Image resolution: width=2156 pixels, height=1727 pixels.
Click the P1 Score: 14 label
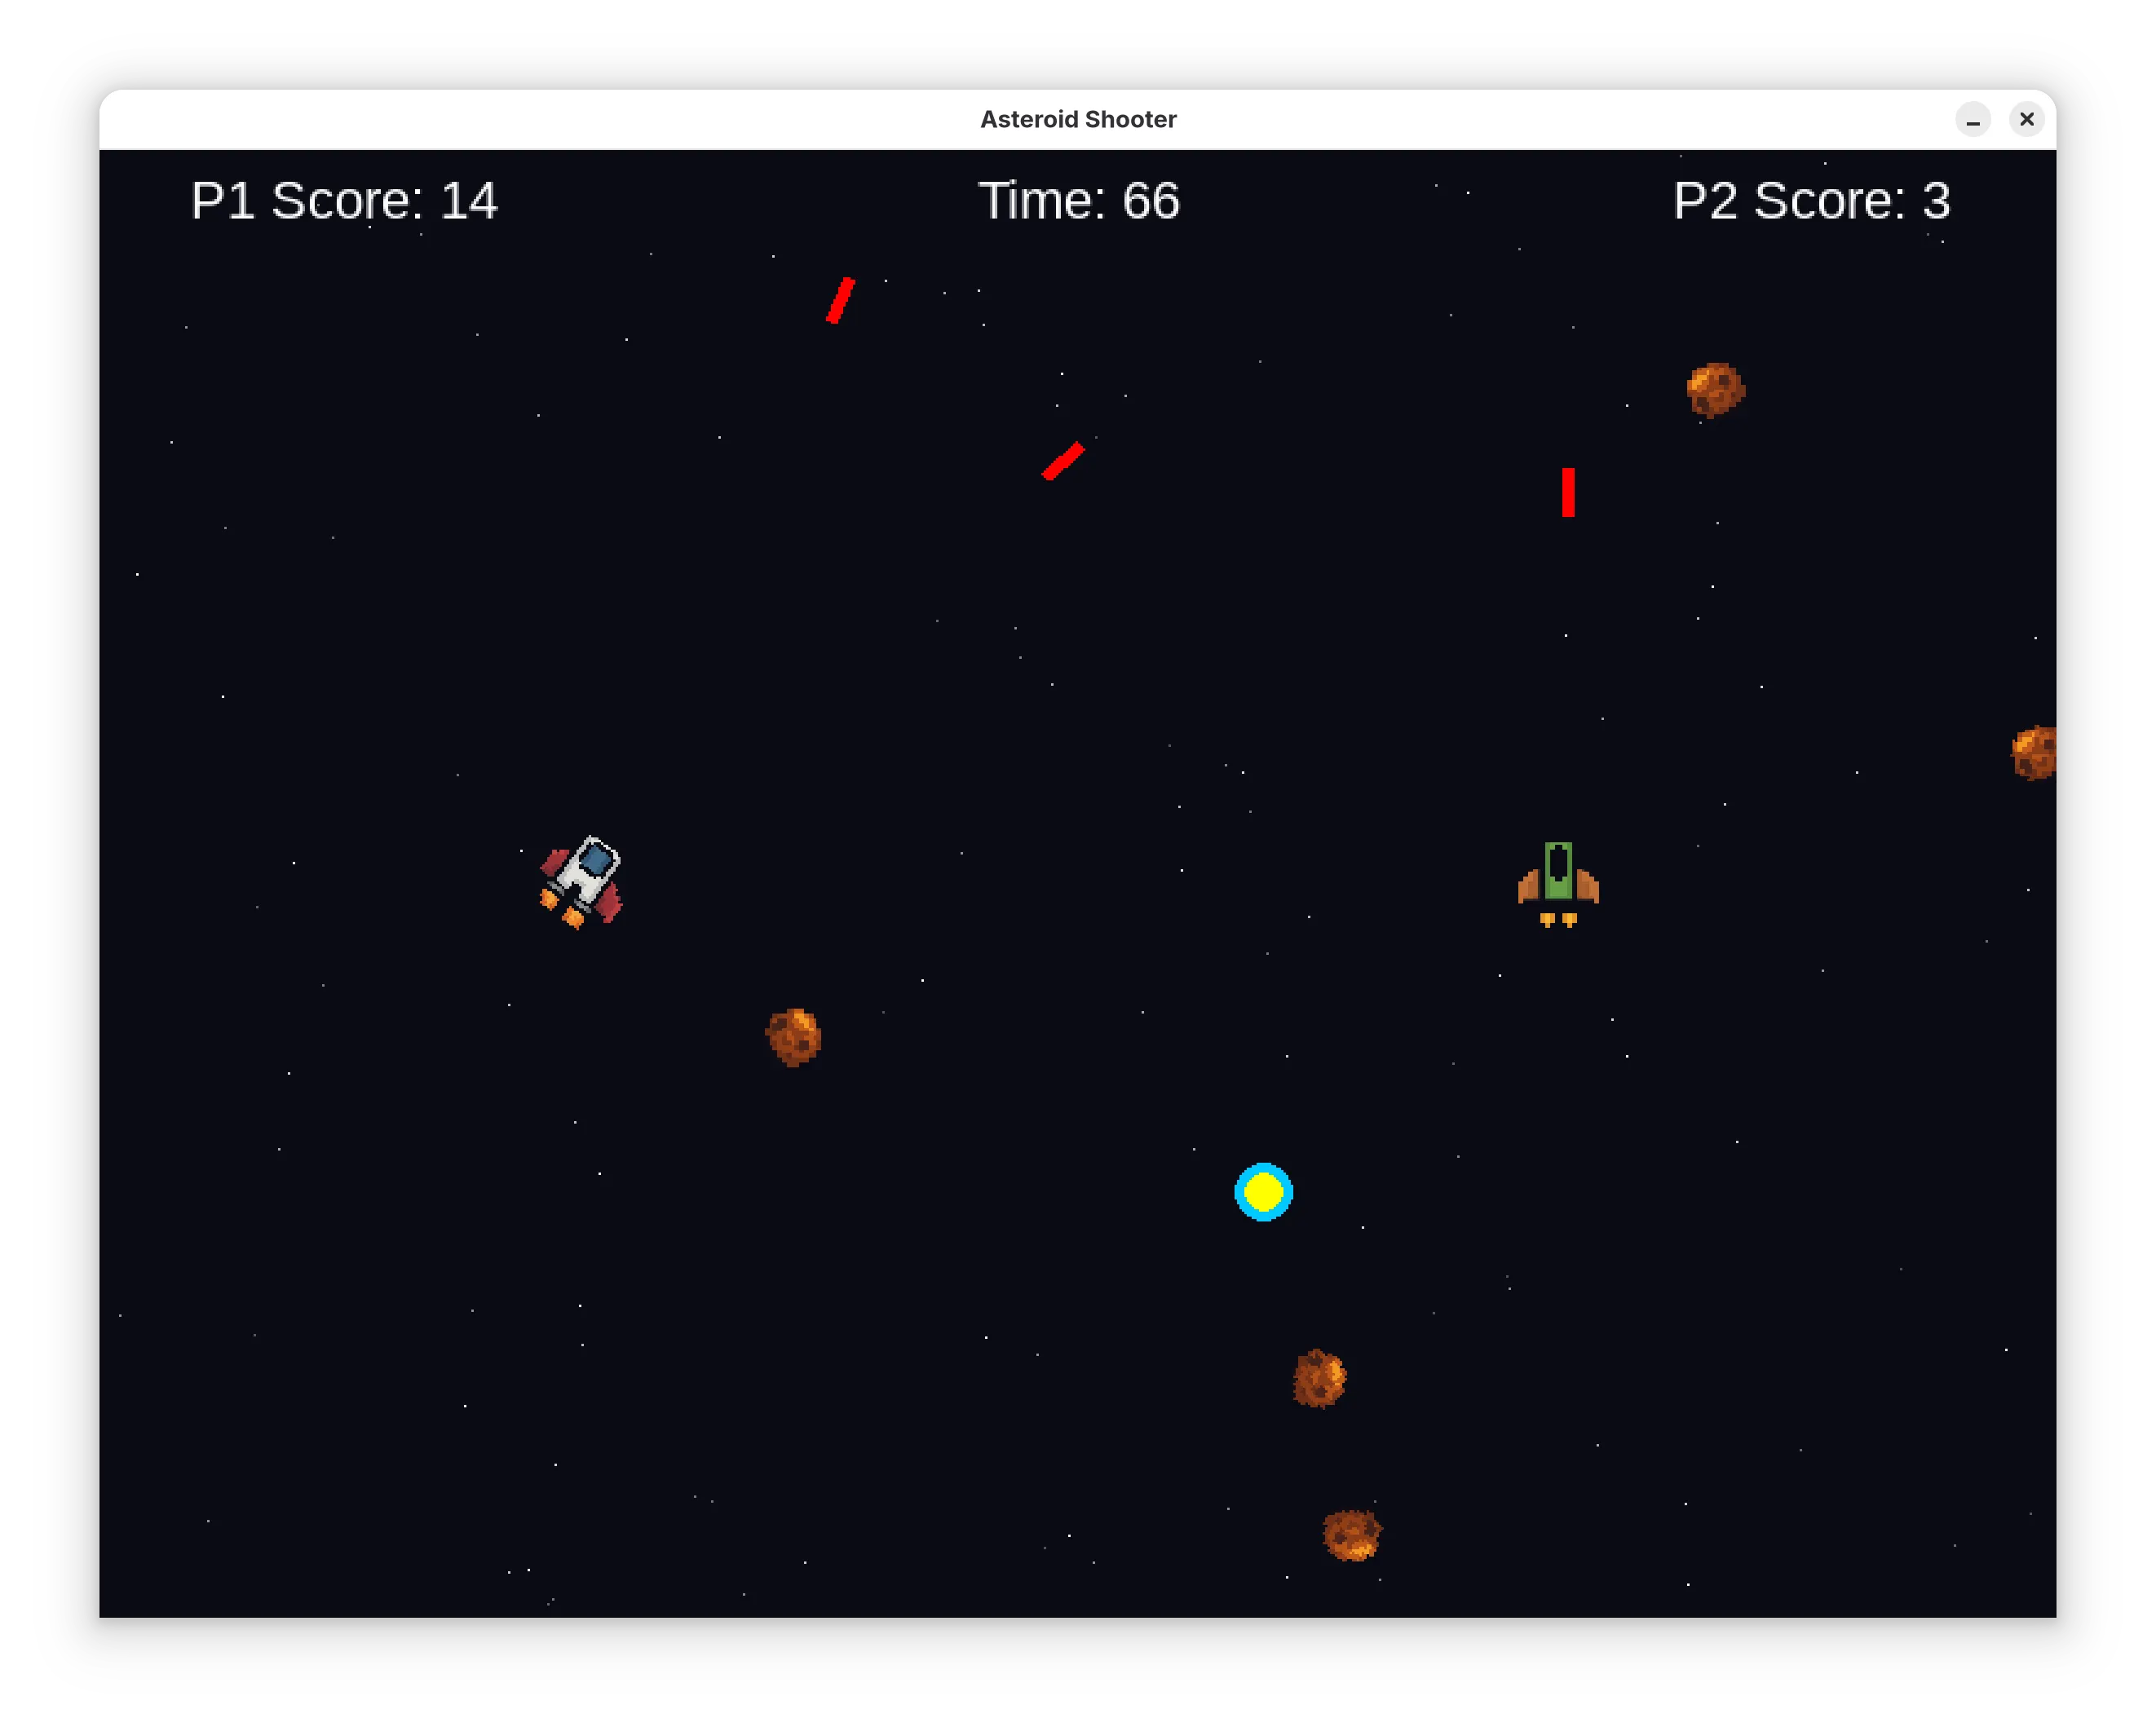pos(344,201)
